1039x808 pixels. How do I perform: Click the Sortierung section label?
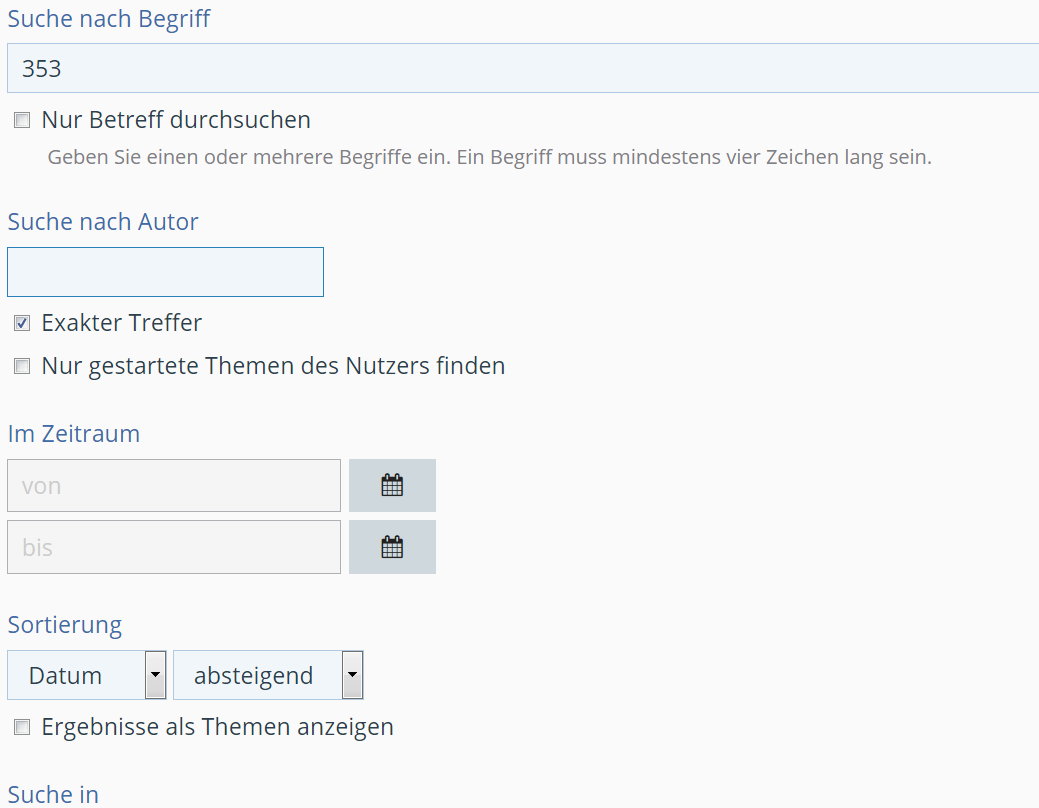65,625
